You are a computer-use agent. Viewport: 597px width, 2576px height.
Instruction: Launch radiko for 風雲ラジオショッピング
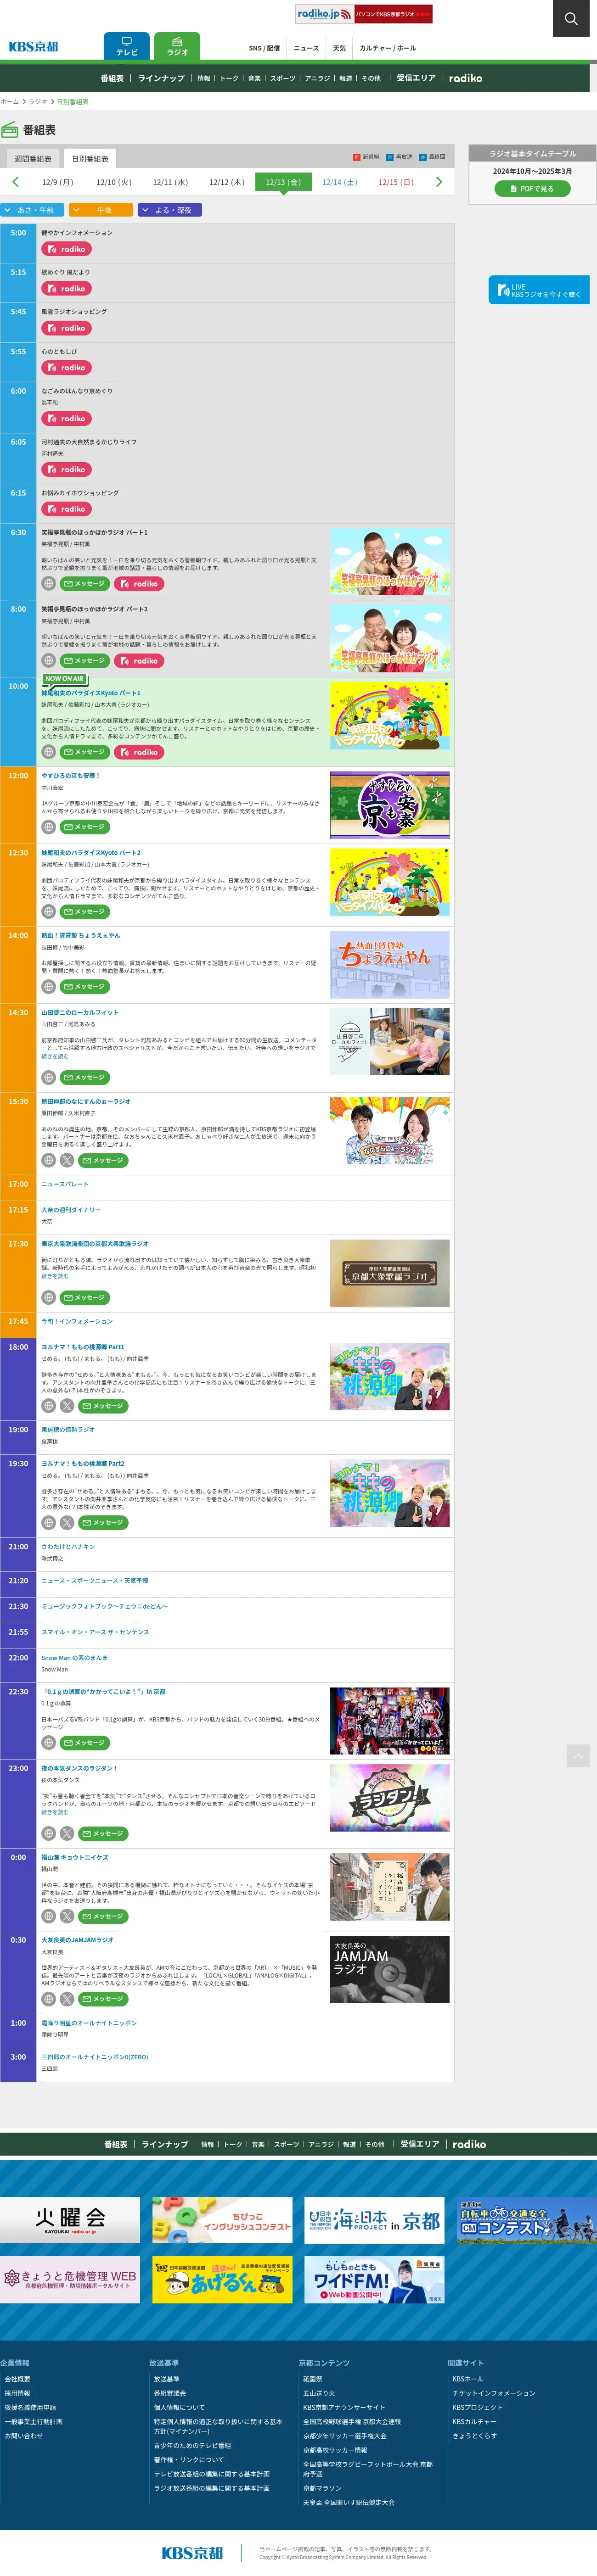click(x=66, y=328)
